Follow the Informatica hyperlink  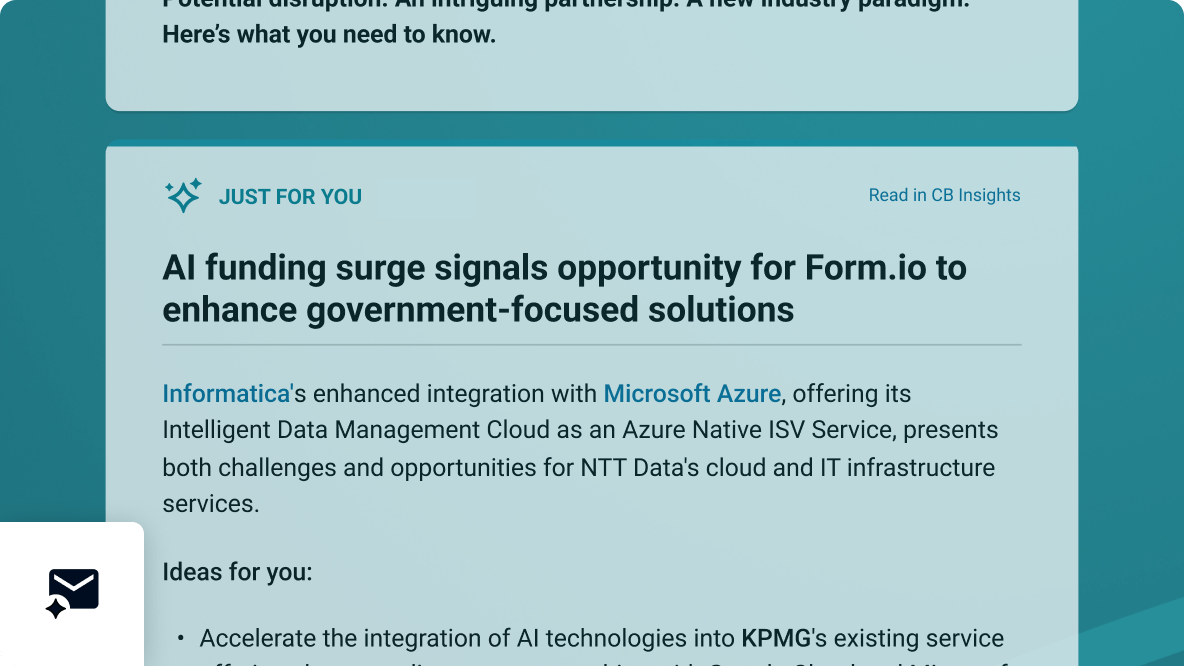[226, 393]
